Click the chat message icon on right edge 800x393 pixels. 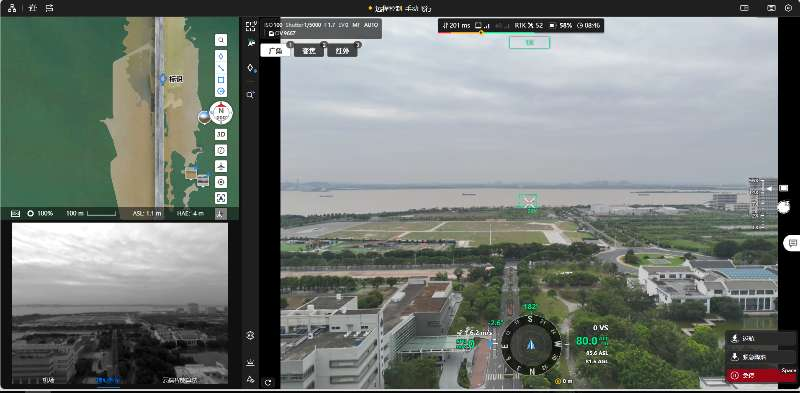(792, 243)
